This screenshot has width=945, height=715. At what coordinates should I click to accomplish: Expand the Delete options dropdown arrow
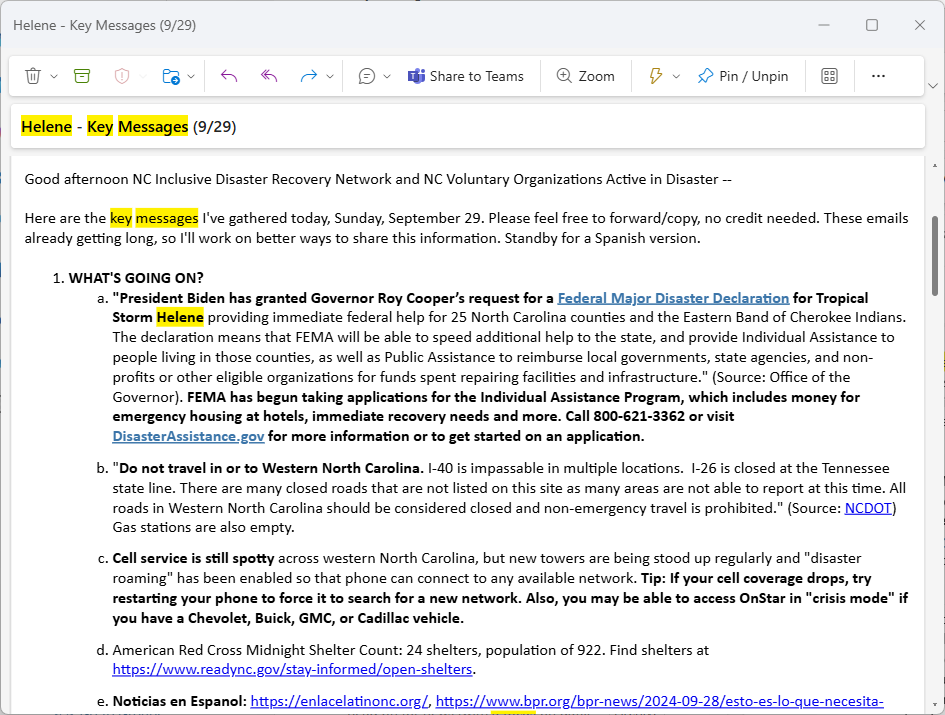pyautogui.click(x=54, y=76)
